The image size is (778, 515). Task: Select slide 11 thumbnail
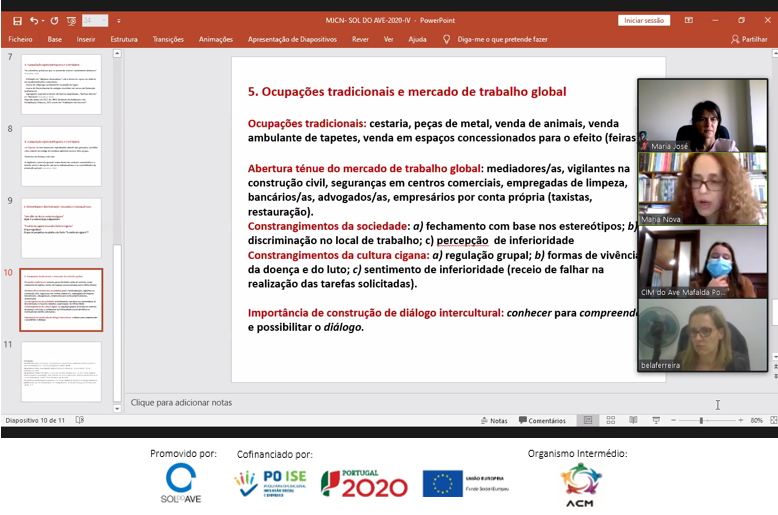click(61, 372)
